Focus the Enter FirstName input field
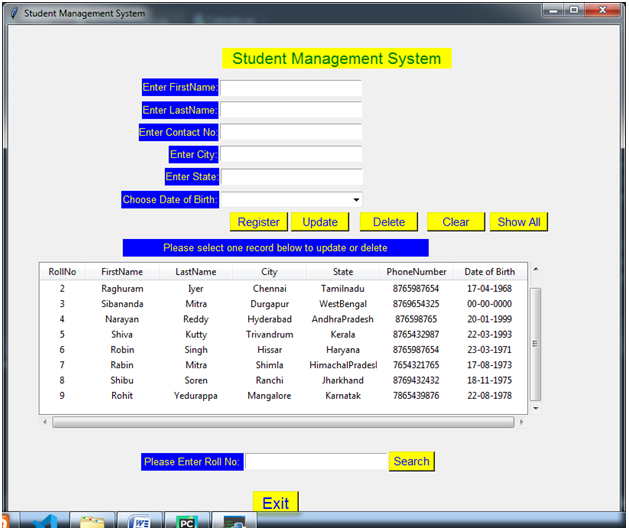 point(291,88)
